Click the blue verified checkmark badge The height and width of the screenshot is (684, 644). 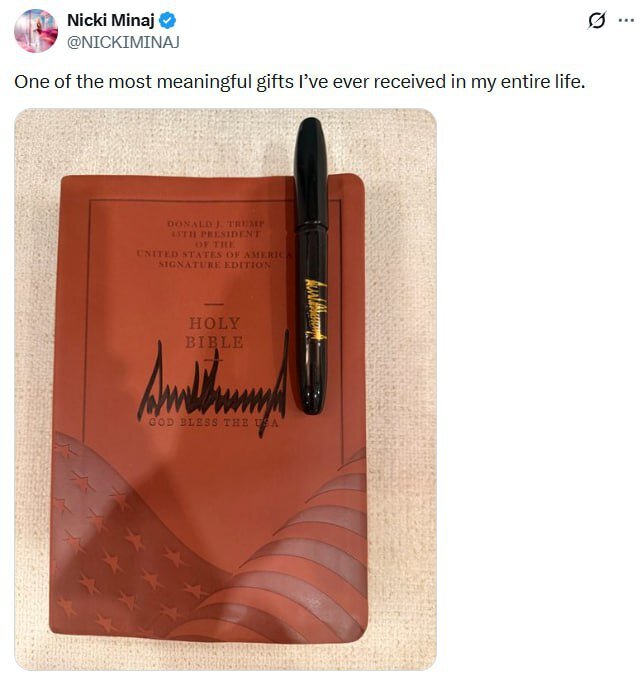coord(168,20)
